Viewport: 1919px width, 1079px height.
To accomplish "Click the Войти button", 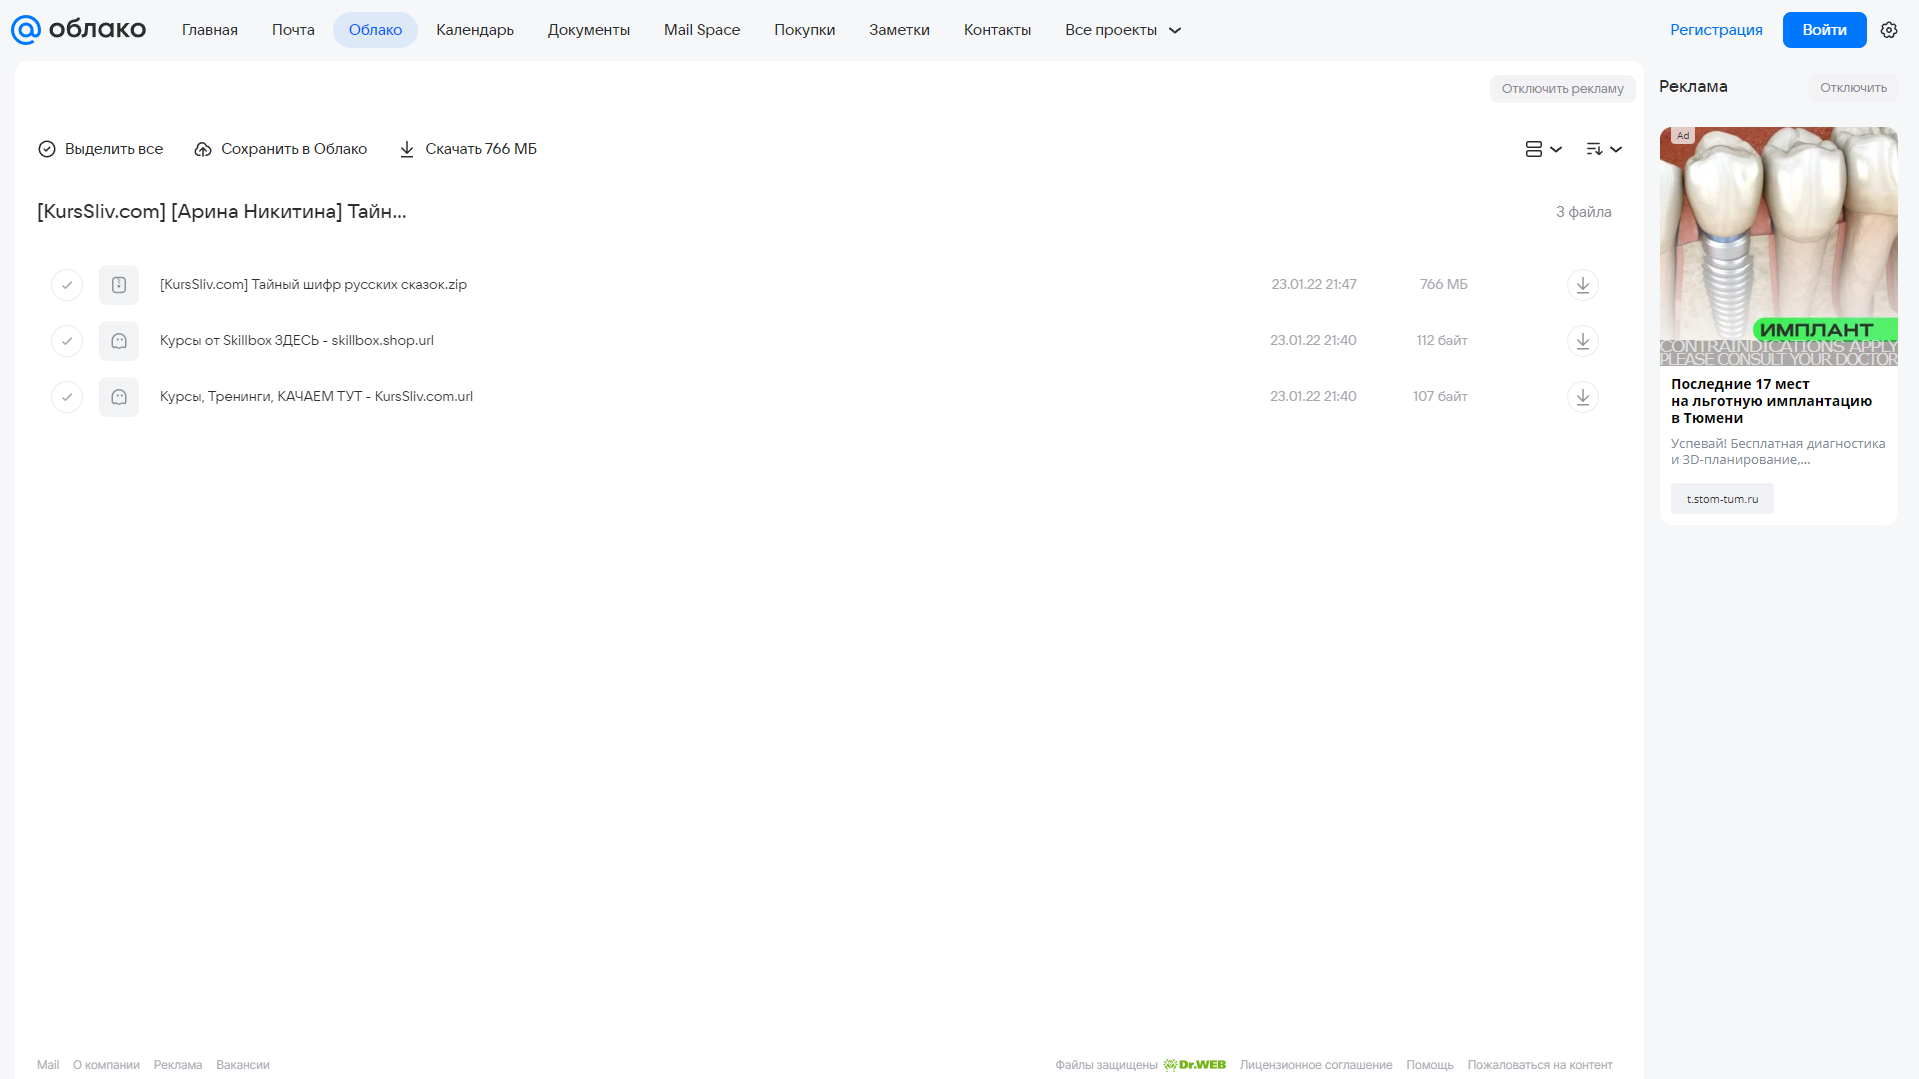I will [x=1824, y=30].
